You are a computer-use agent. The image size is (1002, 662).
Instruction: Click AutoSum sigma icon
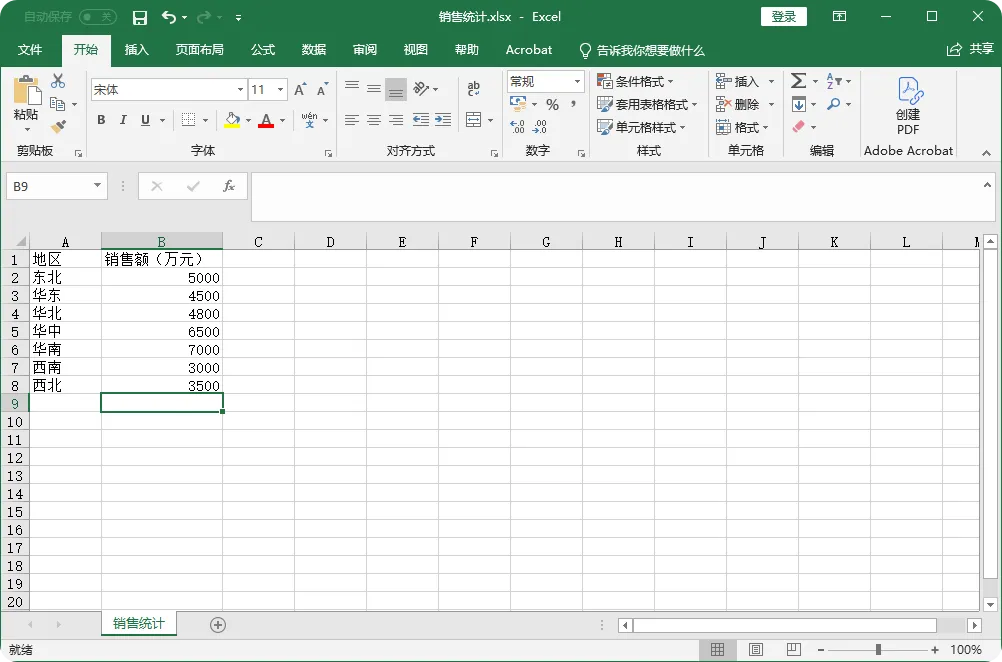[798, 81]
